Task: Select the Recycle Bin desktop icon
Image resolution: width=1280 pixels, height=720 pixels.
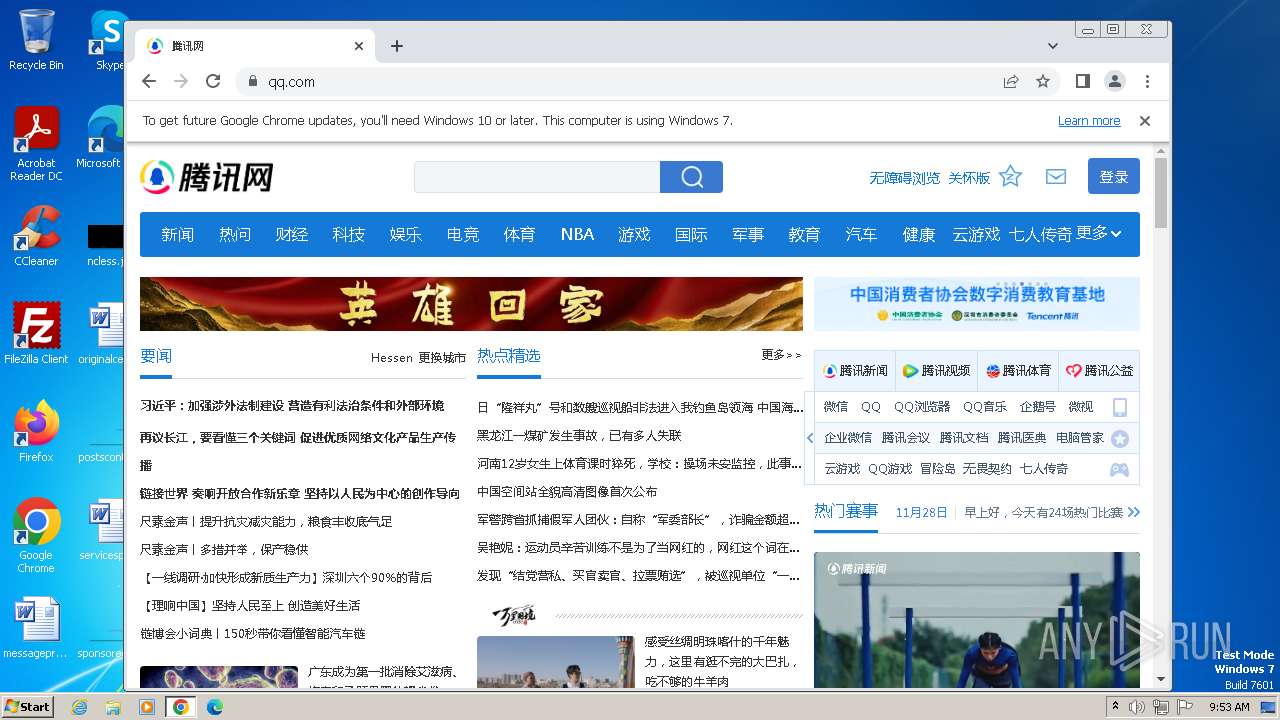Action: pyautogui.click(x=36, y=40)
